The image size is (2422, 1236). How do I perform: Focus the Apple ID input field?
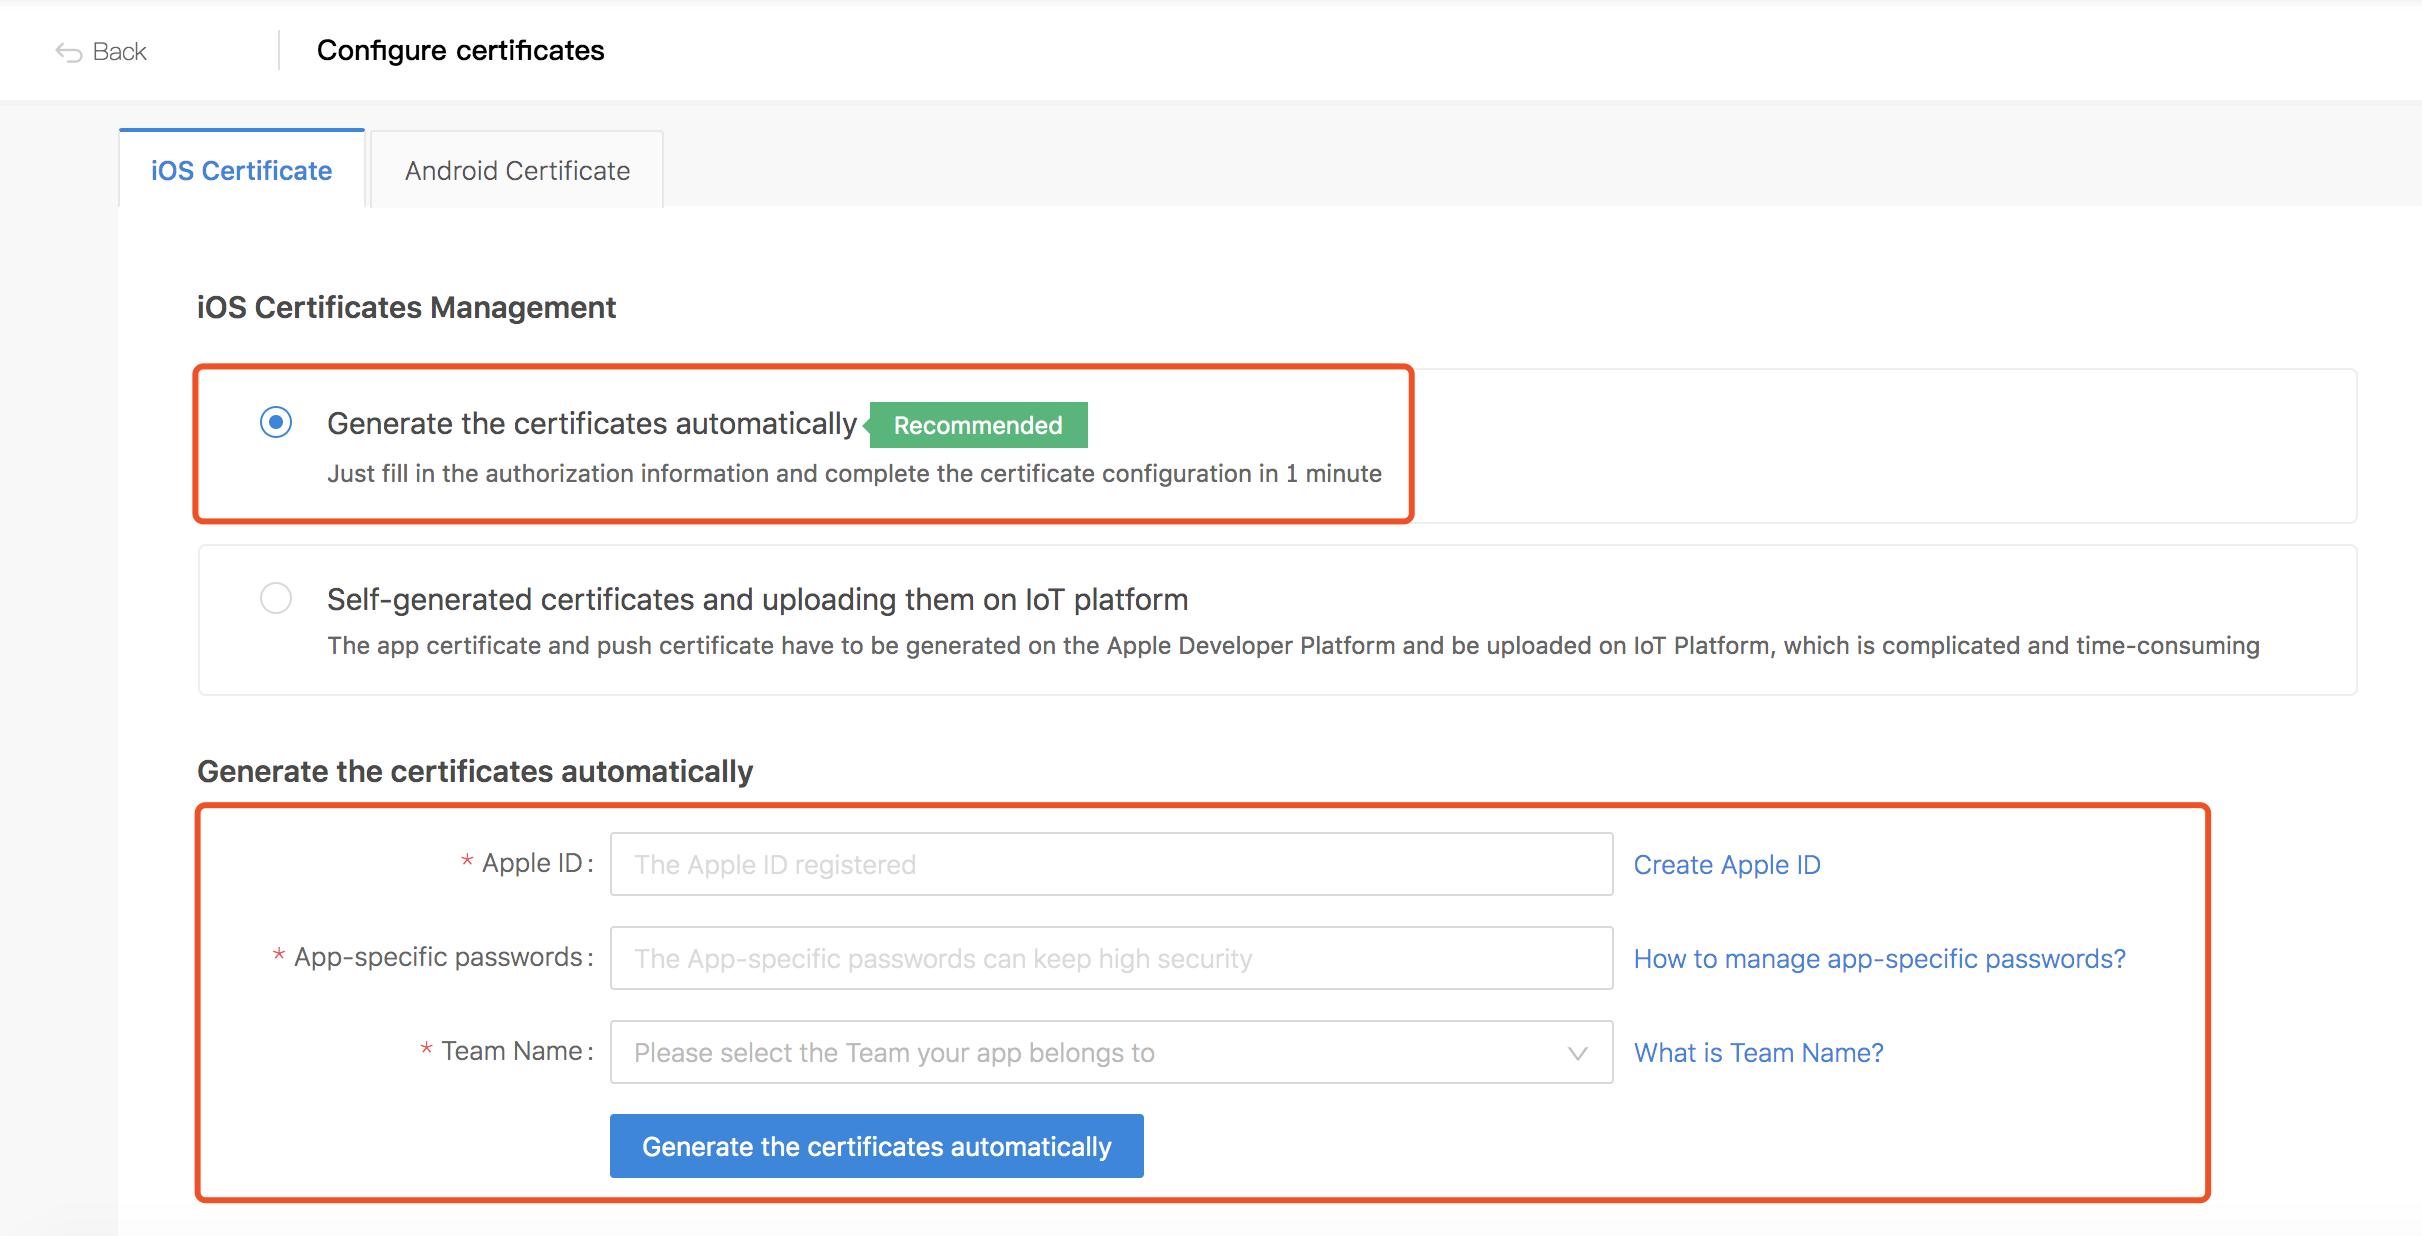click(1110, 865)
